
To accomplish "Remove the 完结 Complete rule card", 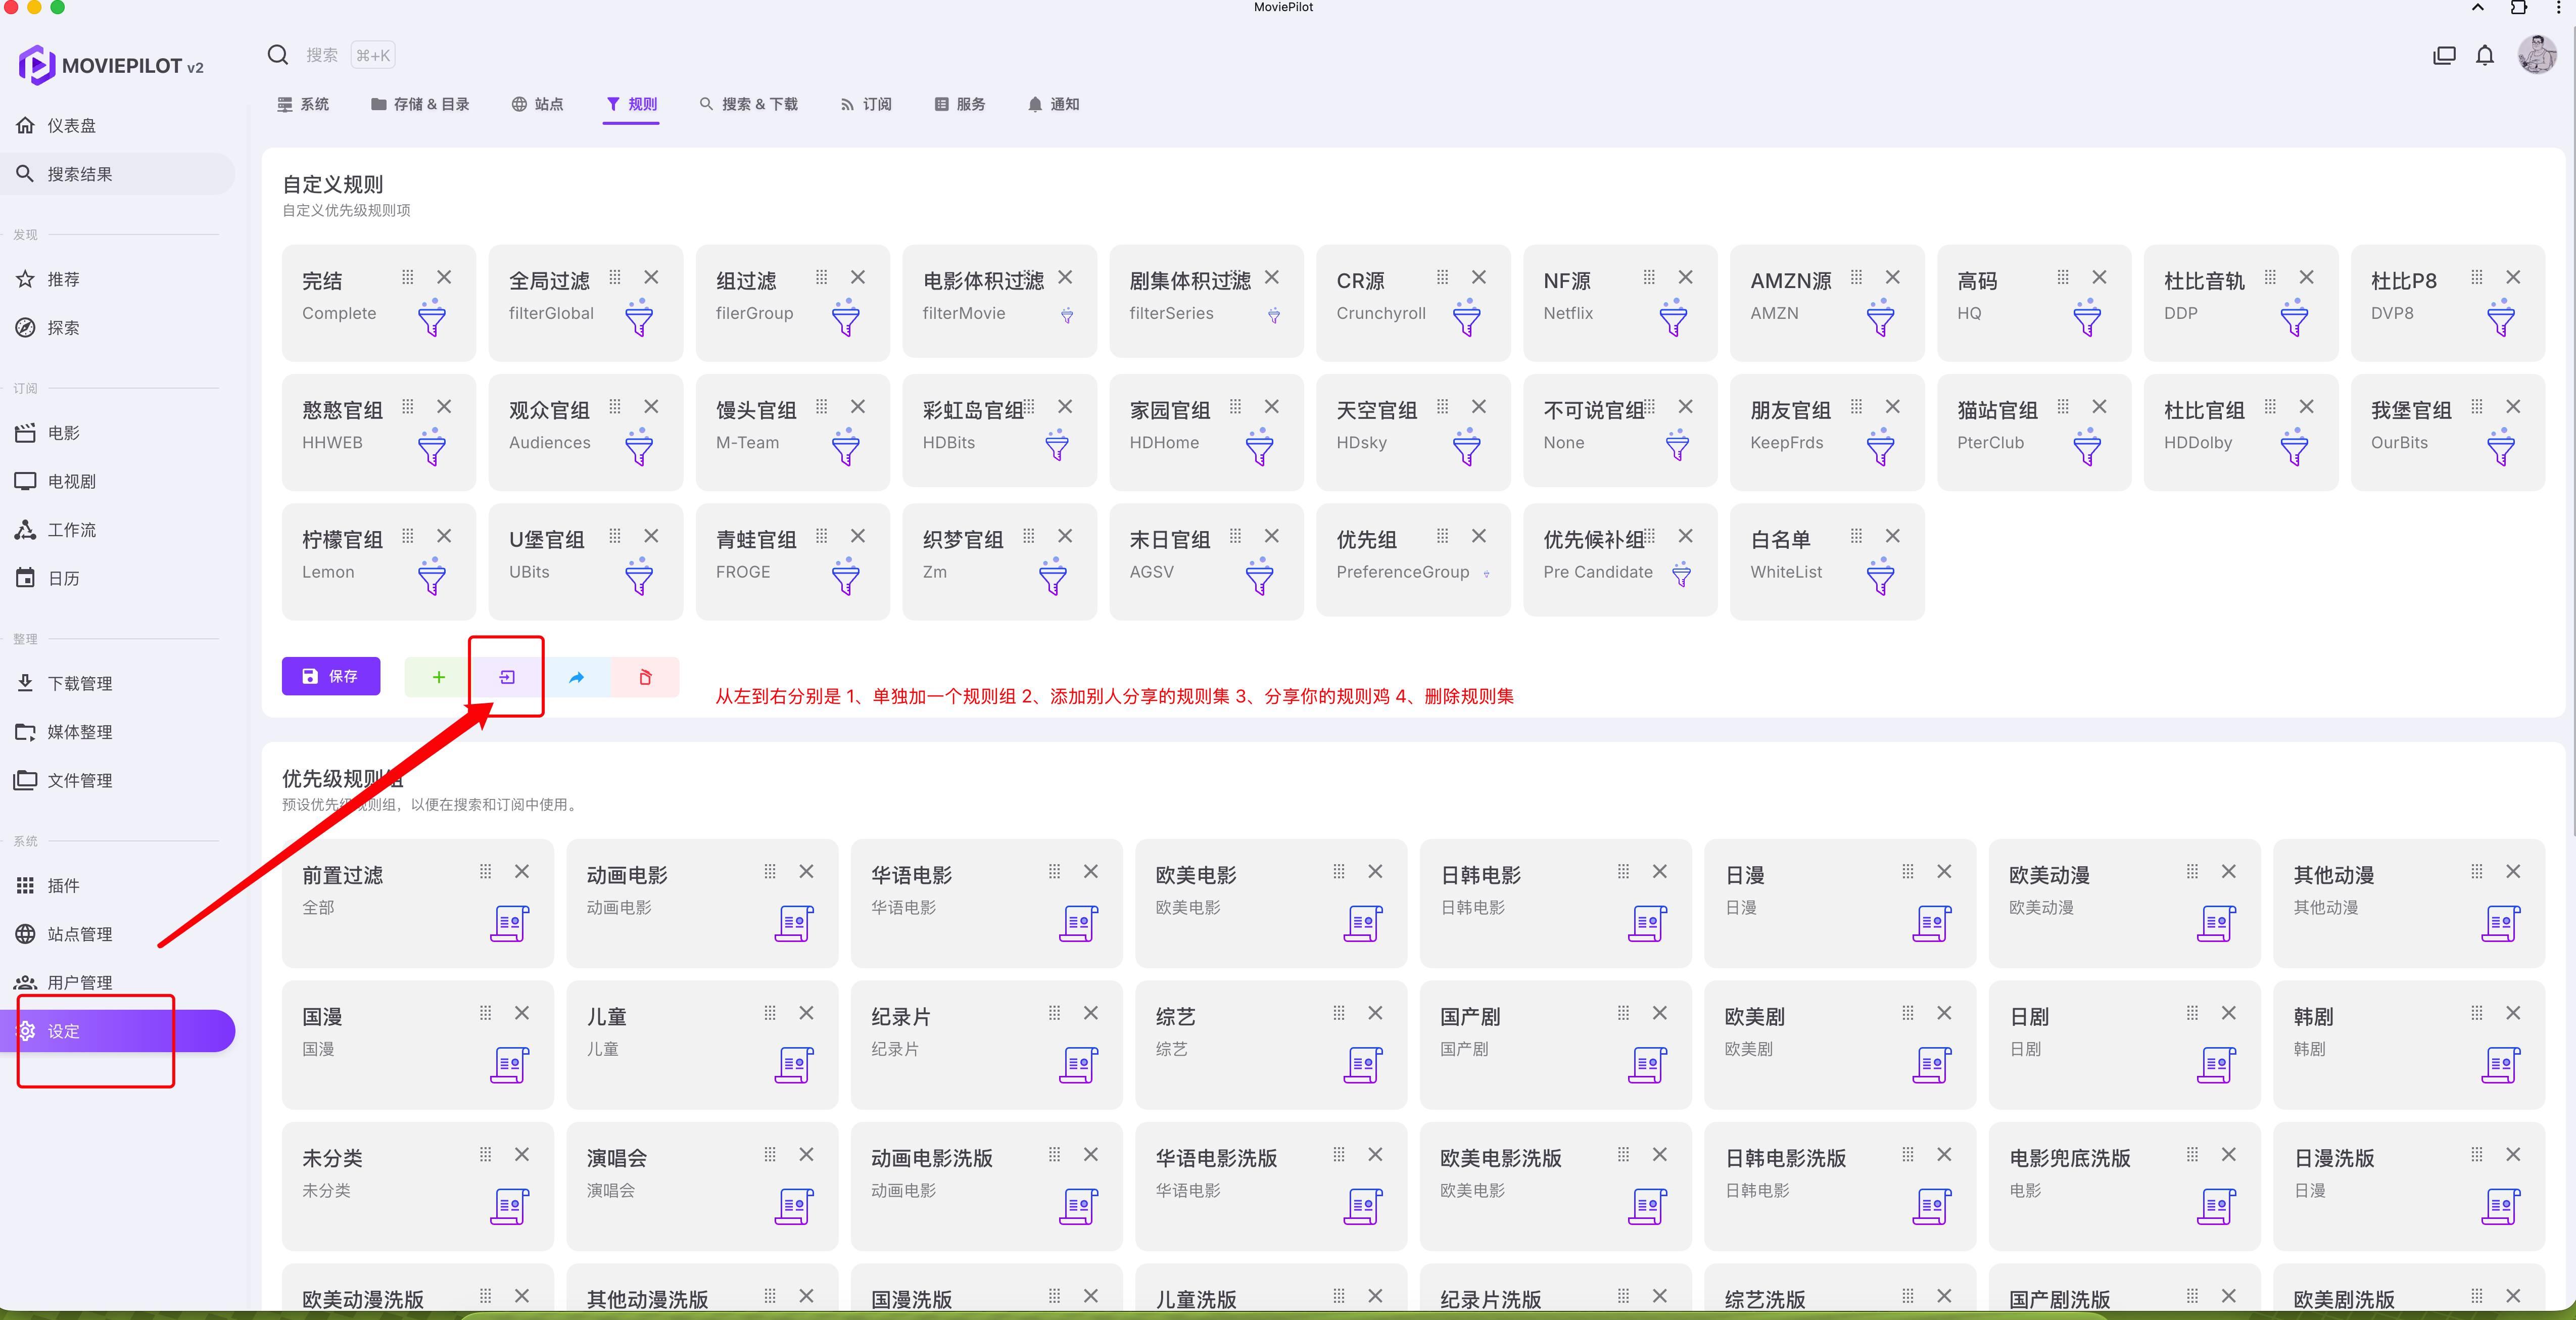I will 444,277.
